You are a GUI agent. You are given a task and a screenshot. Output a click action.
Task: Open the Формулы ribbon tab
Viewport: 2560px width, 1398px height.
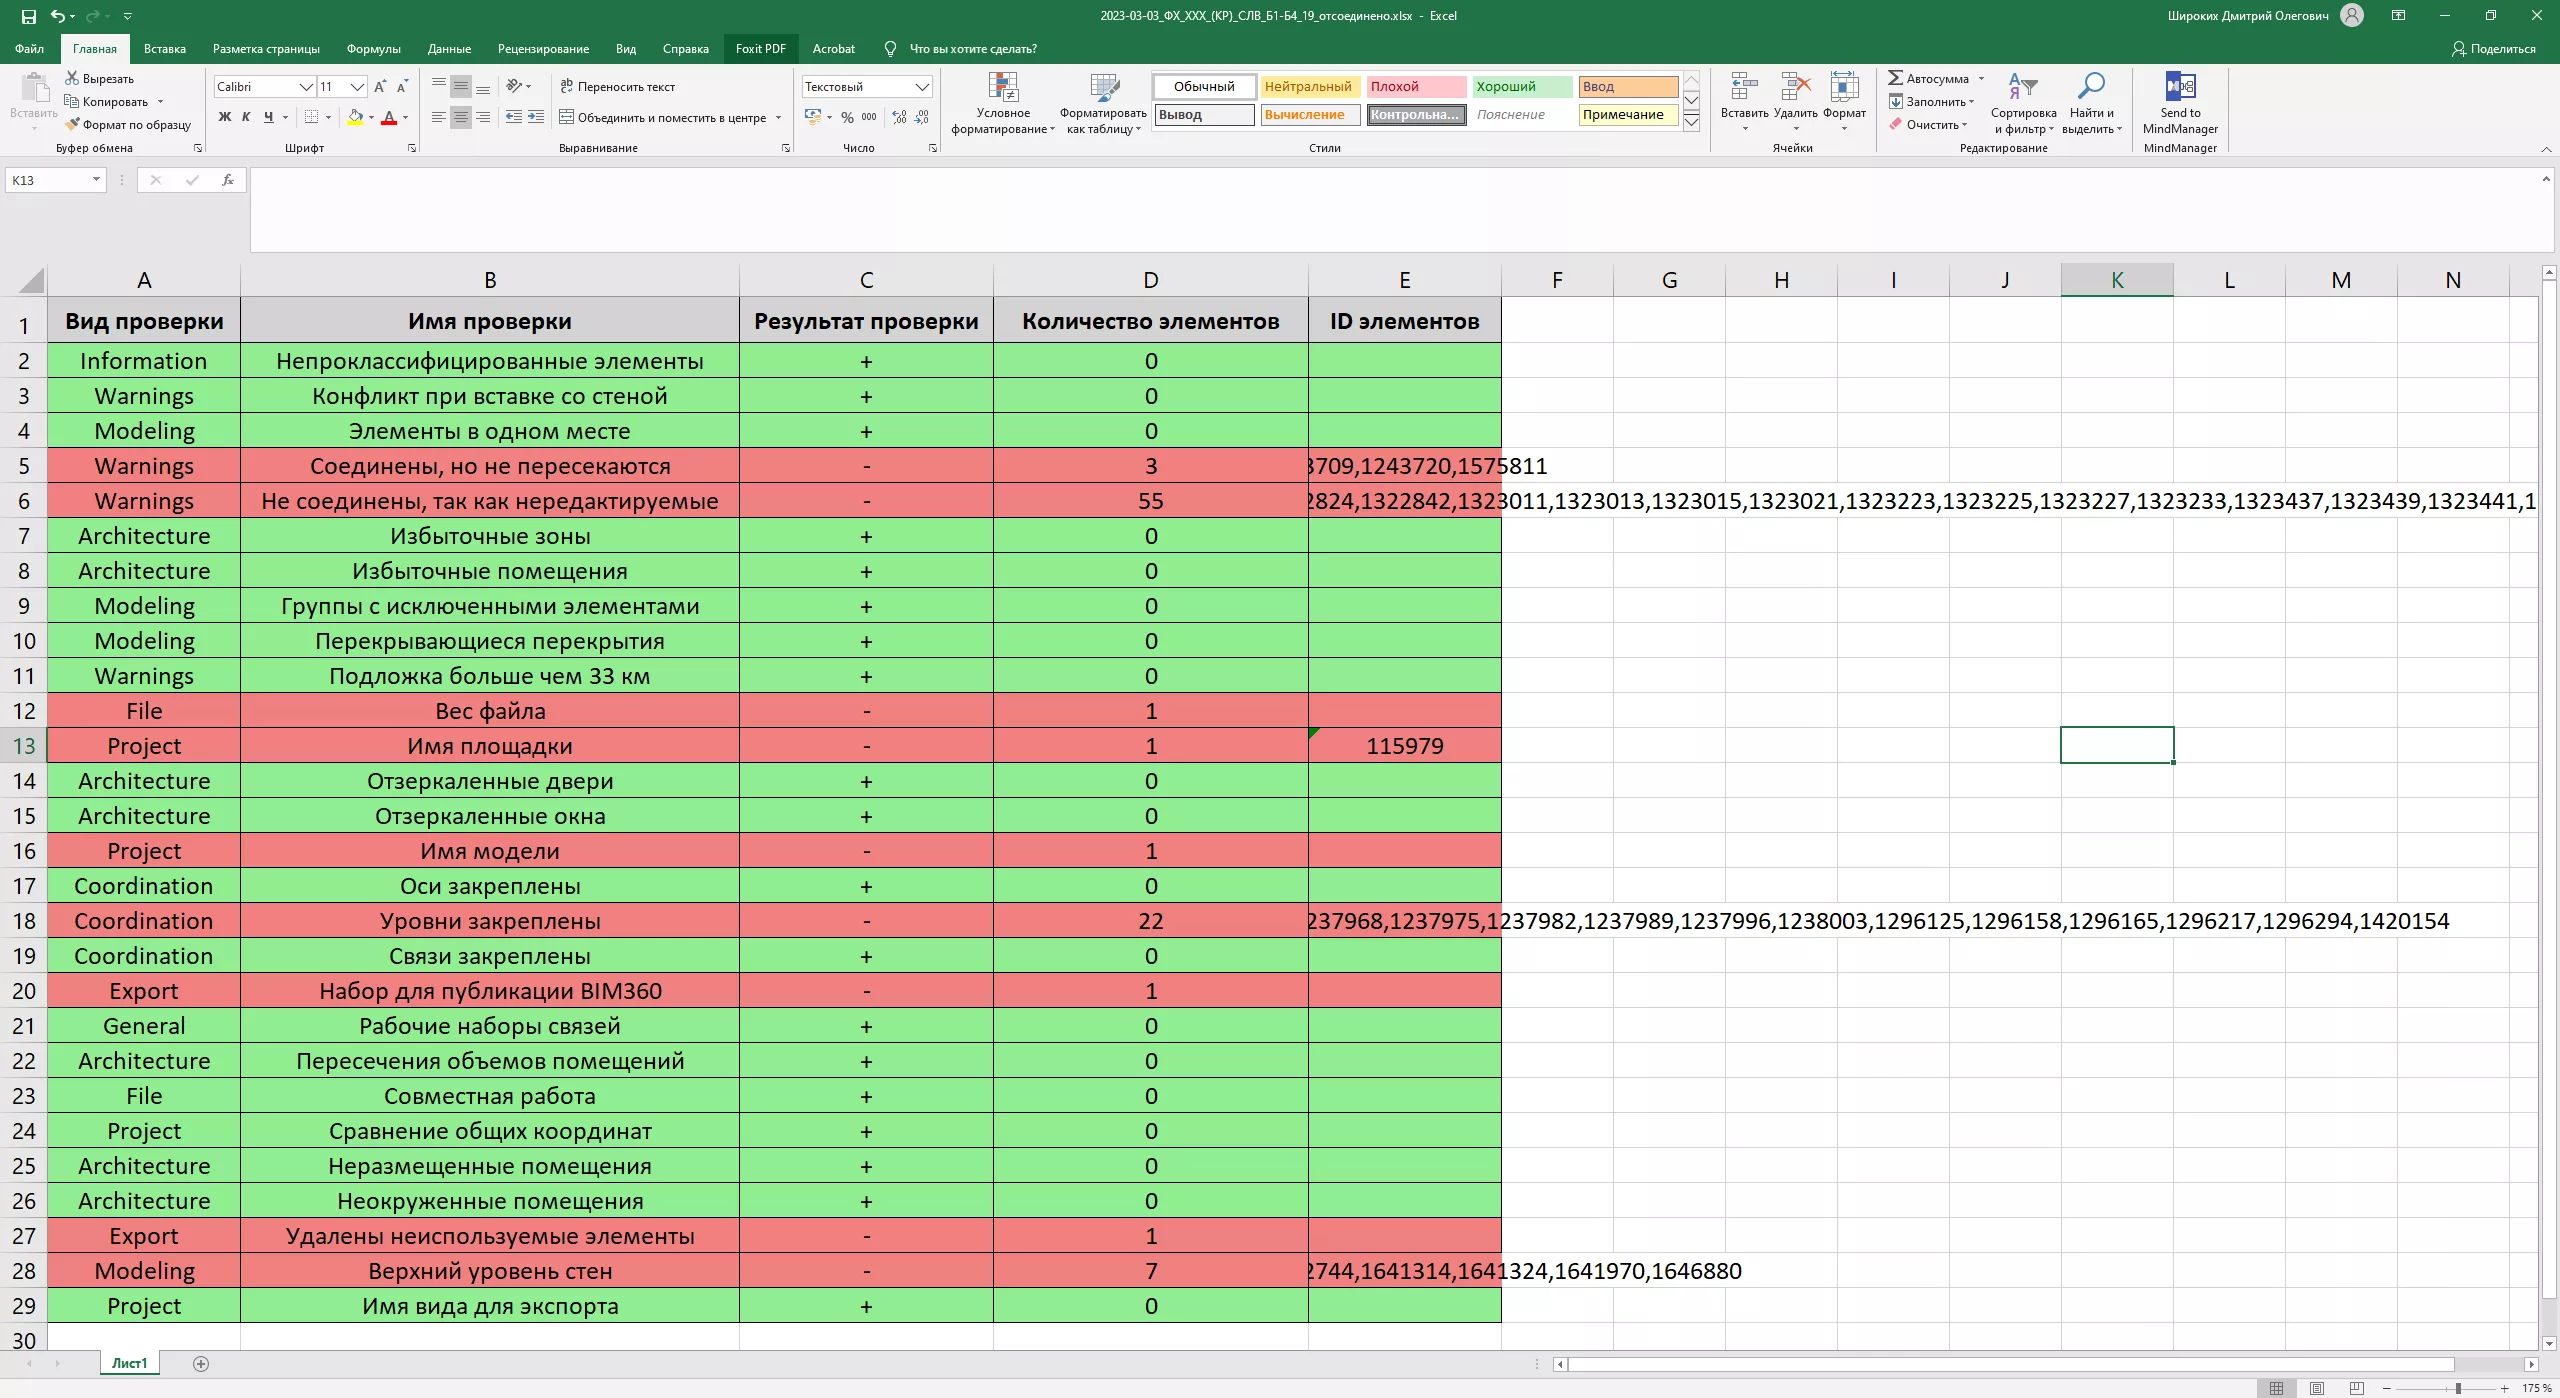pos(373,48)
